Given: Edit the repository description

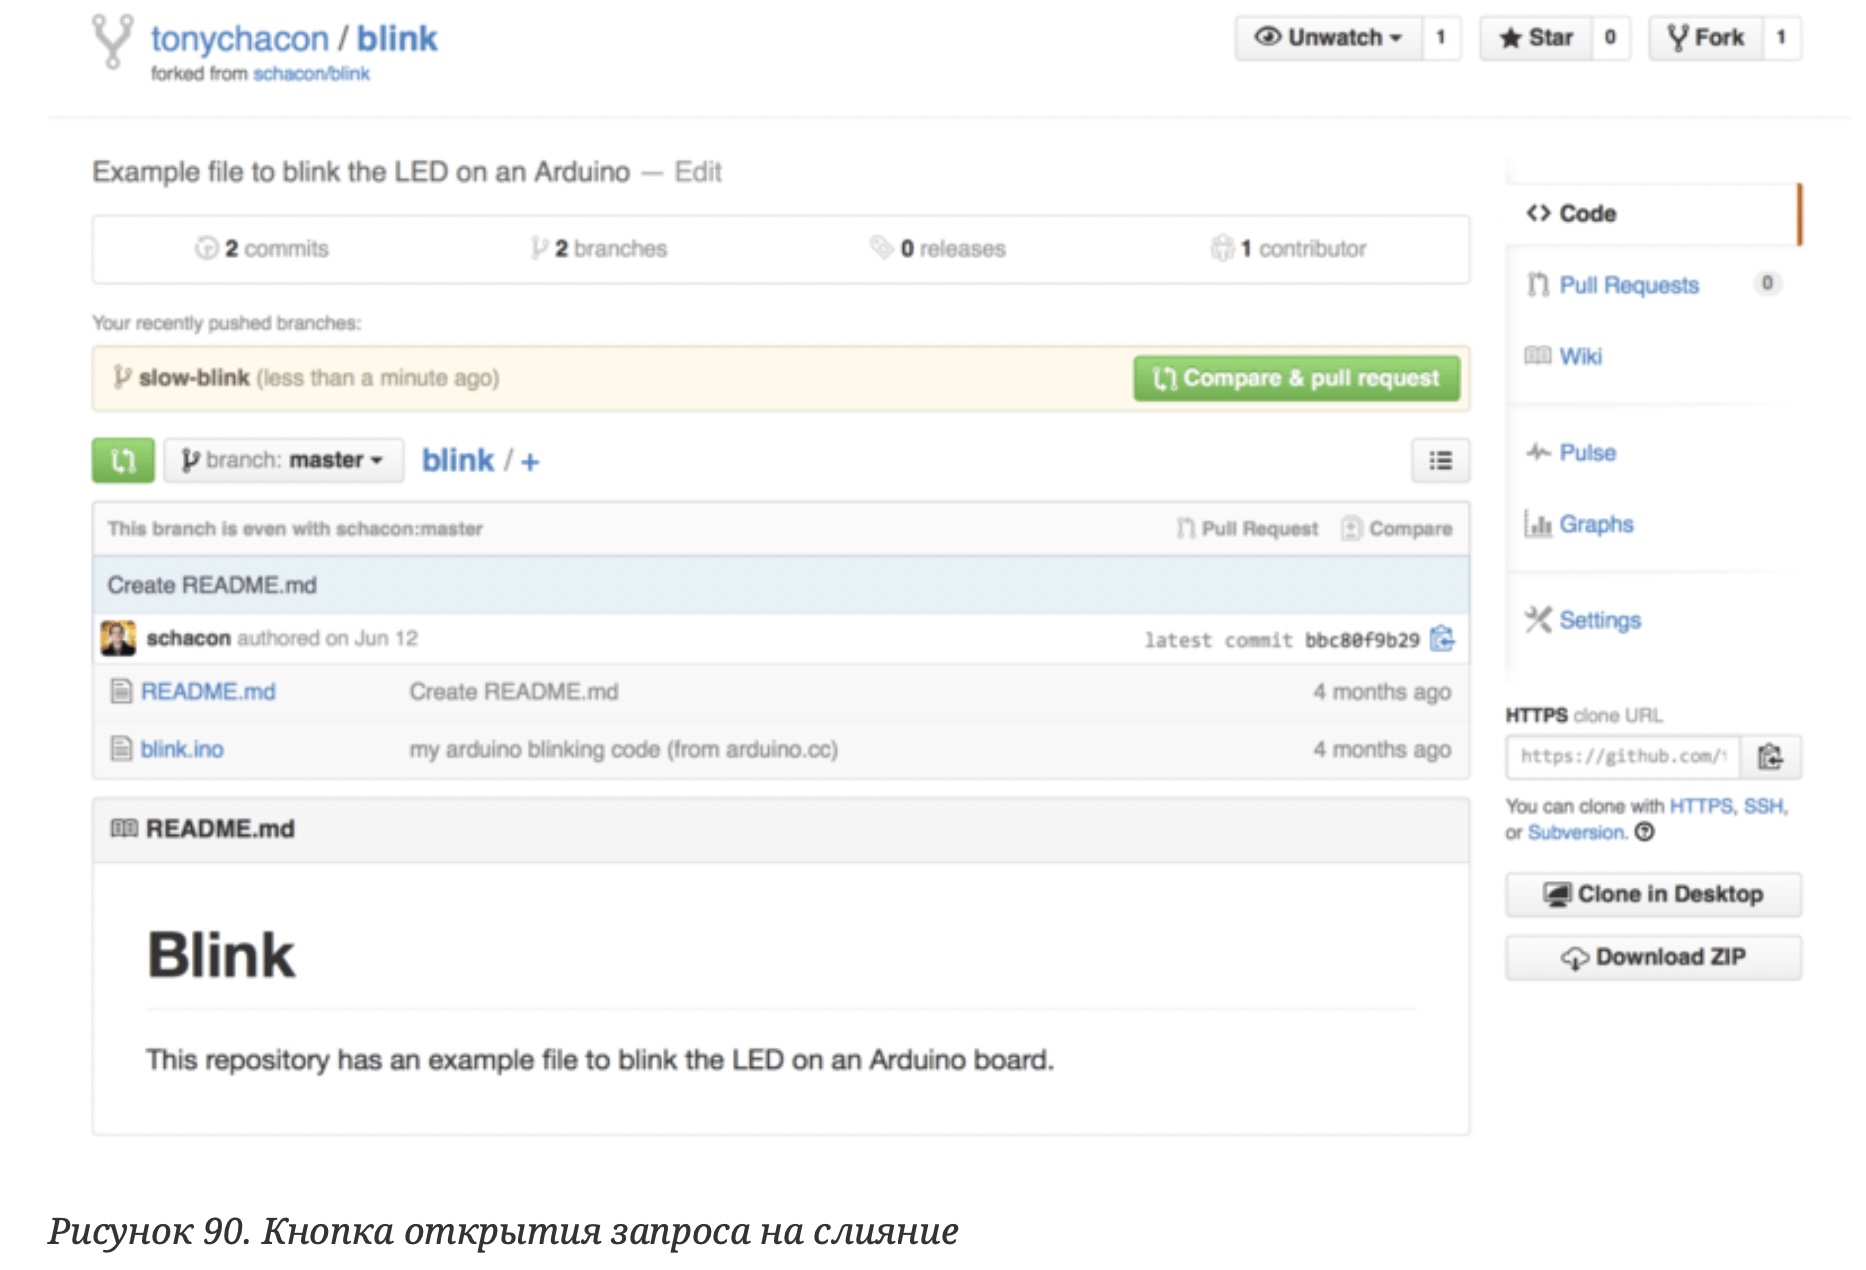Looking at the screenshot, I should tap(698, 172).
